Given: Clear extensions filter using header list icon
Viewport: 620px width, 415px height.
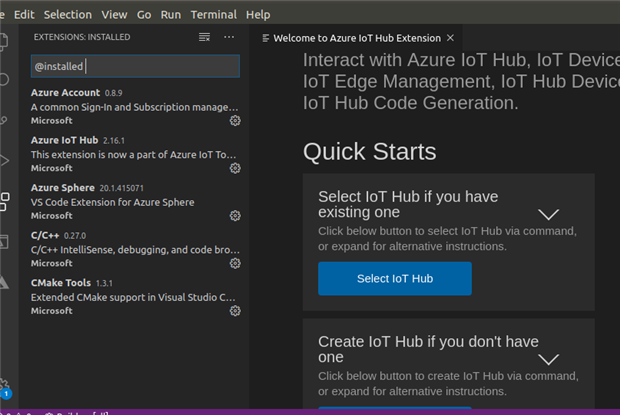Looking at the screenshot, I should (x=204, y=37).
